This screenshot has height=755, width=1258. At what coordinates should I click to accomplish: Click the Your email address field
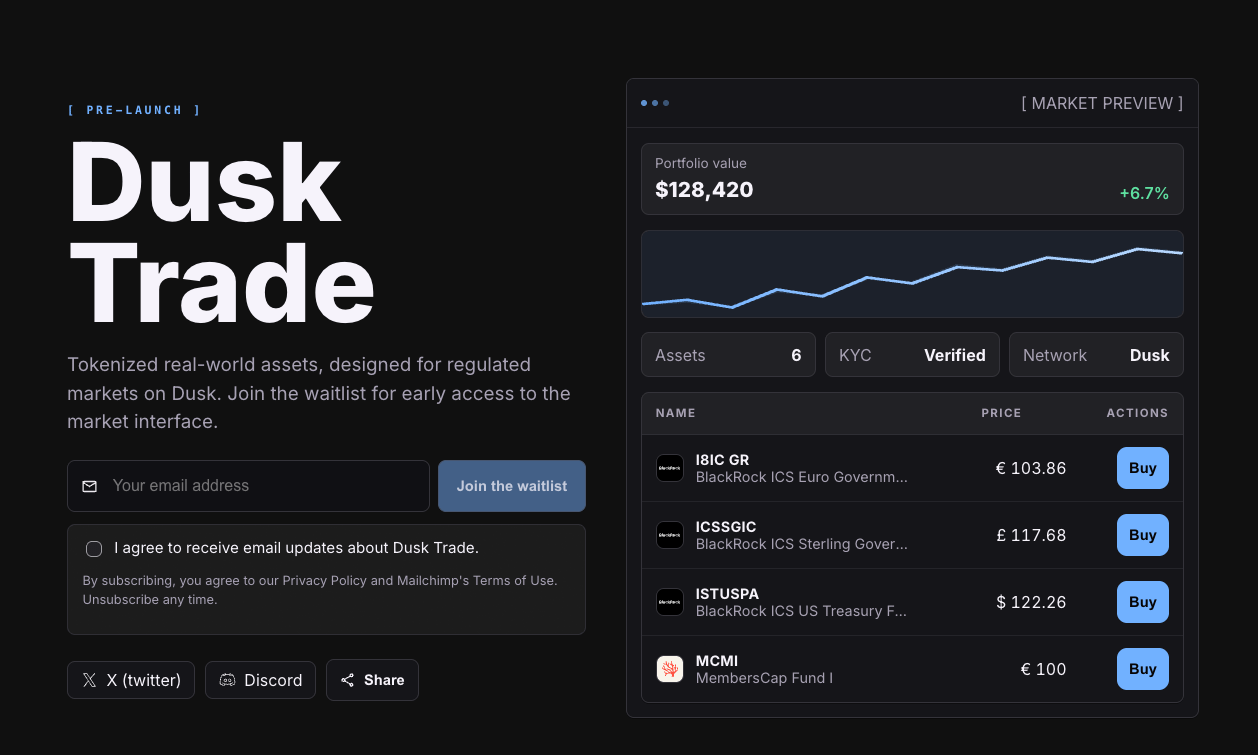[x=248, y=486]
